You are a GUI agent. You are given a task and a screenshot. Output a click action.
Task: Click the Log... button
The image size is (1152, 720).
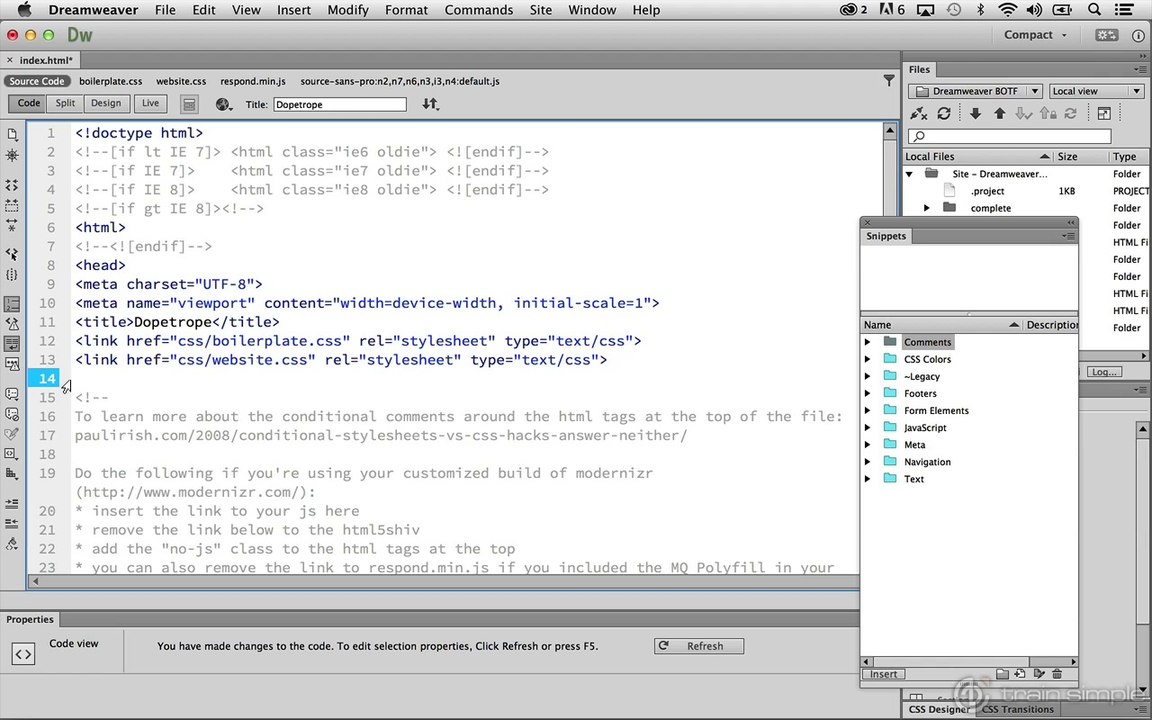(x=1103, y=372)
